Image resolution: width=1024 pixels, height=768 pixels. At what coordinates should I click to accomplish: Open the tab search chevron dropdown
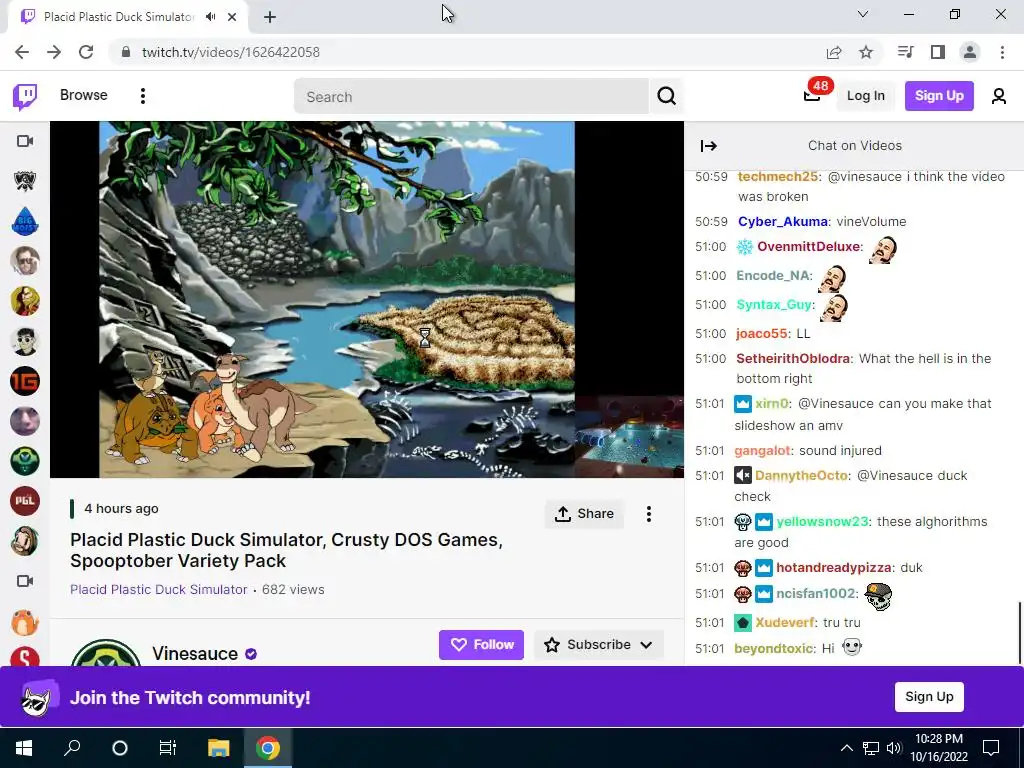[x=863, y=14]
